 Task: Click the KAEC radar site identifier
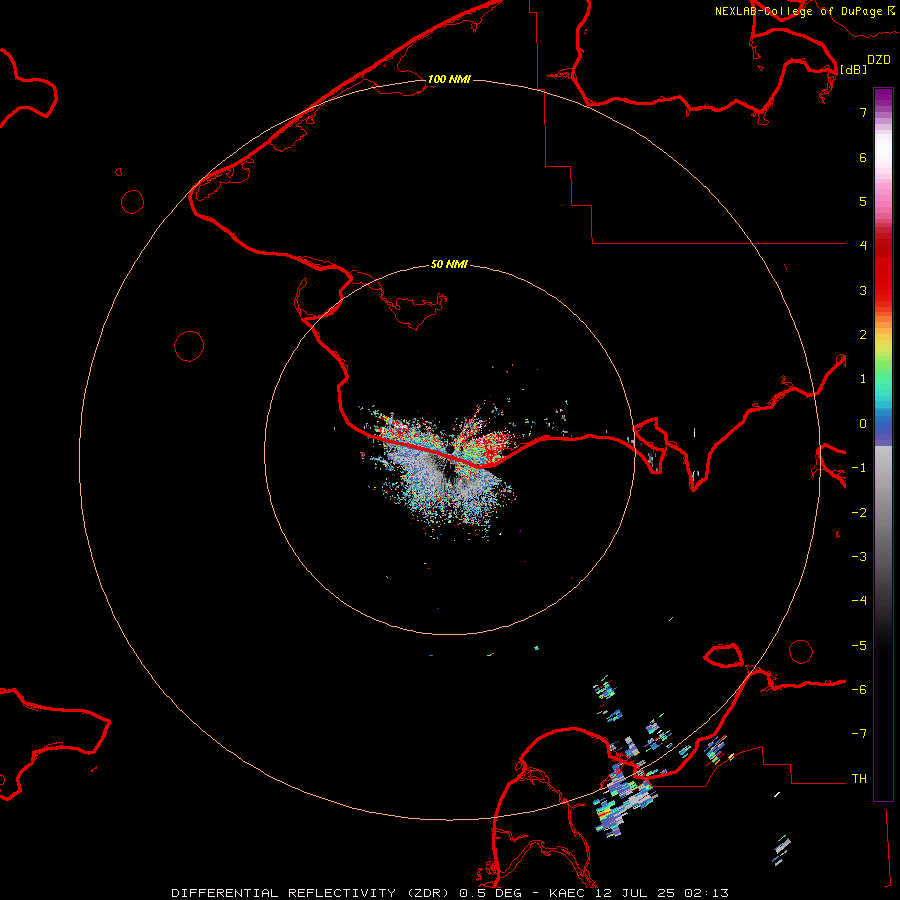(x=568, y=893)
